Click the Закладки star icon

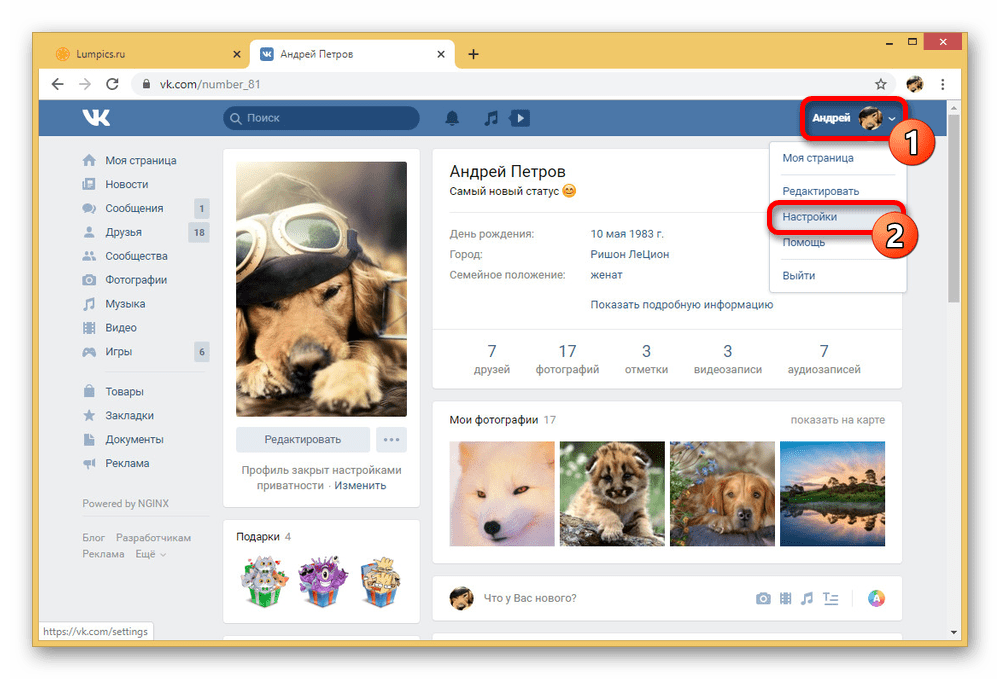click(x=89, y=415)
